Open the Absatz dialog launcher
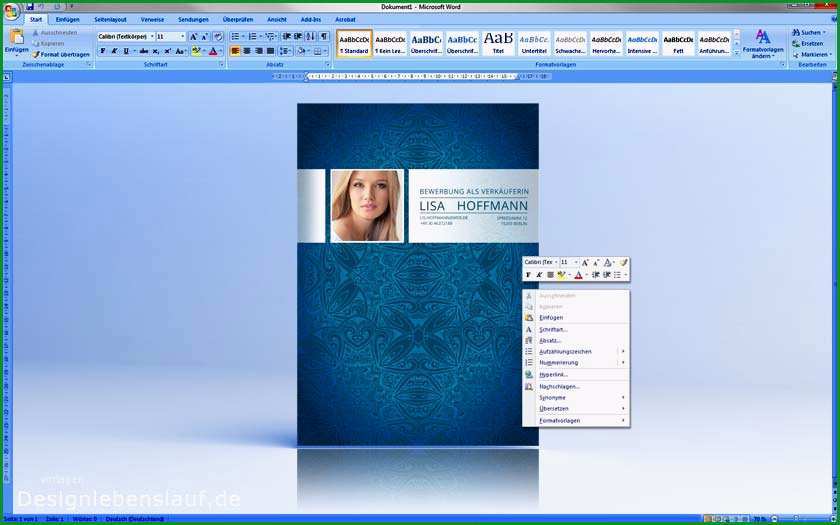Image resolution: width=840 pixels, height=525 pixels. click(327, 65)
